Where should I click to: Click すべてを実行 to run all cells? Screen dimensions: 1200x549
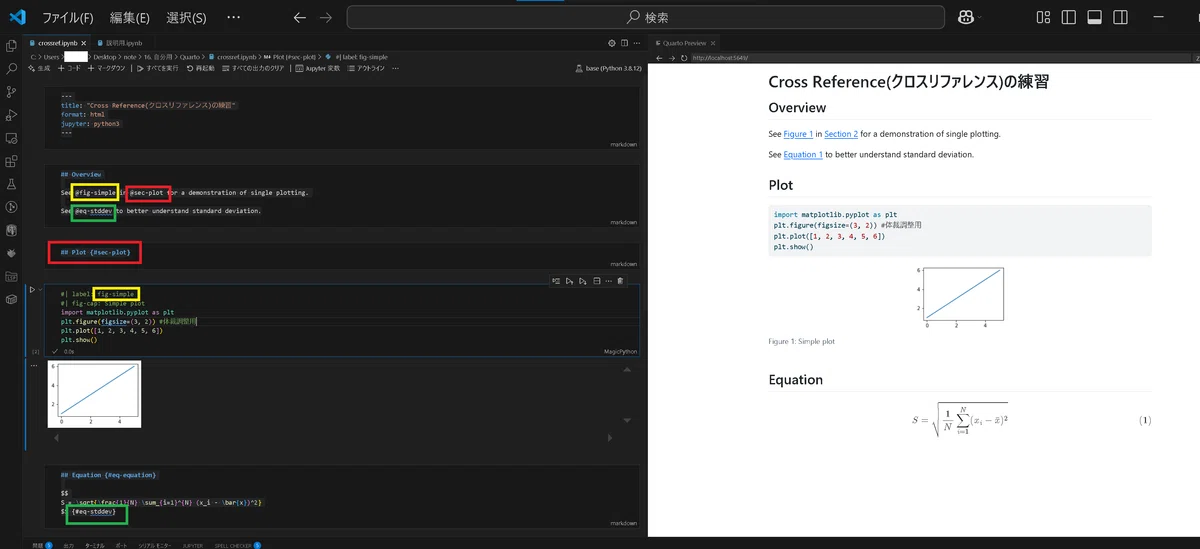(x=158, y=68)
